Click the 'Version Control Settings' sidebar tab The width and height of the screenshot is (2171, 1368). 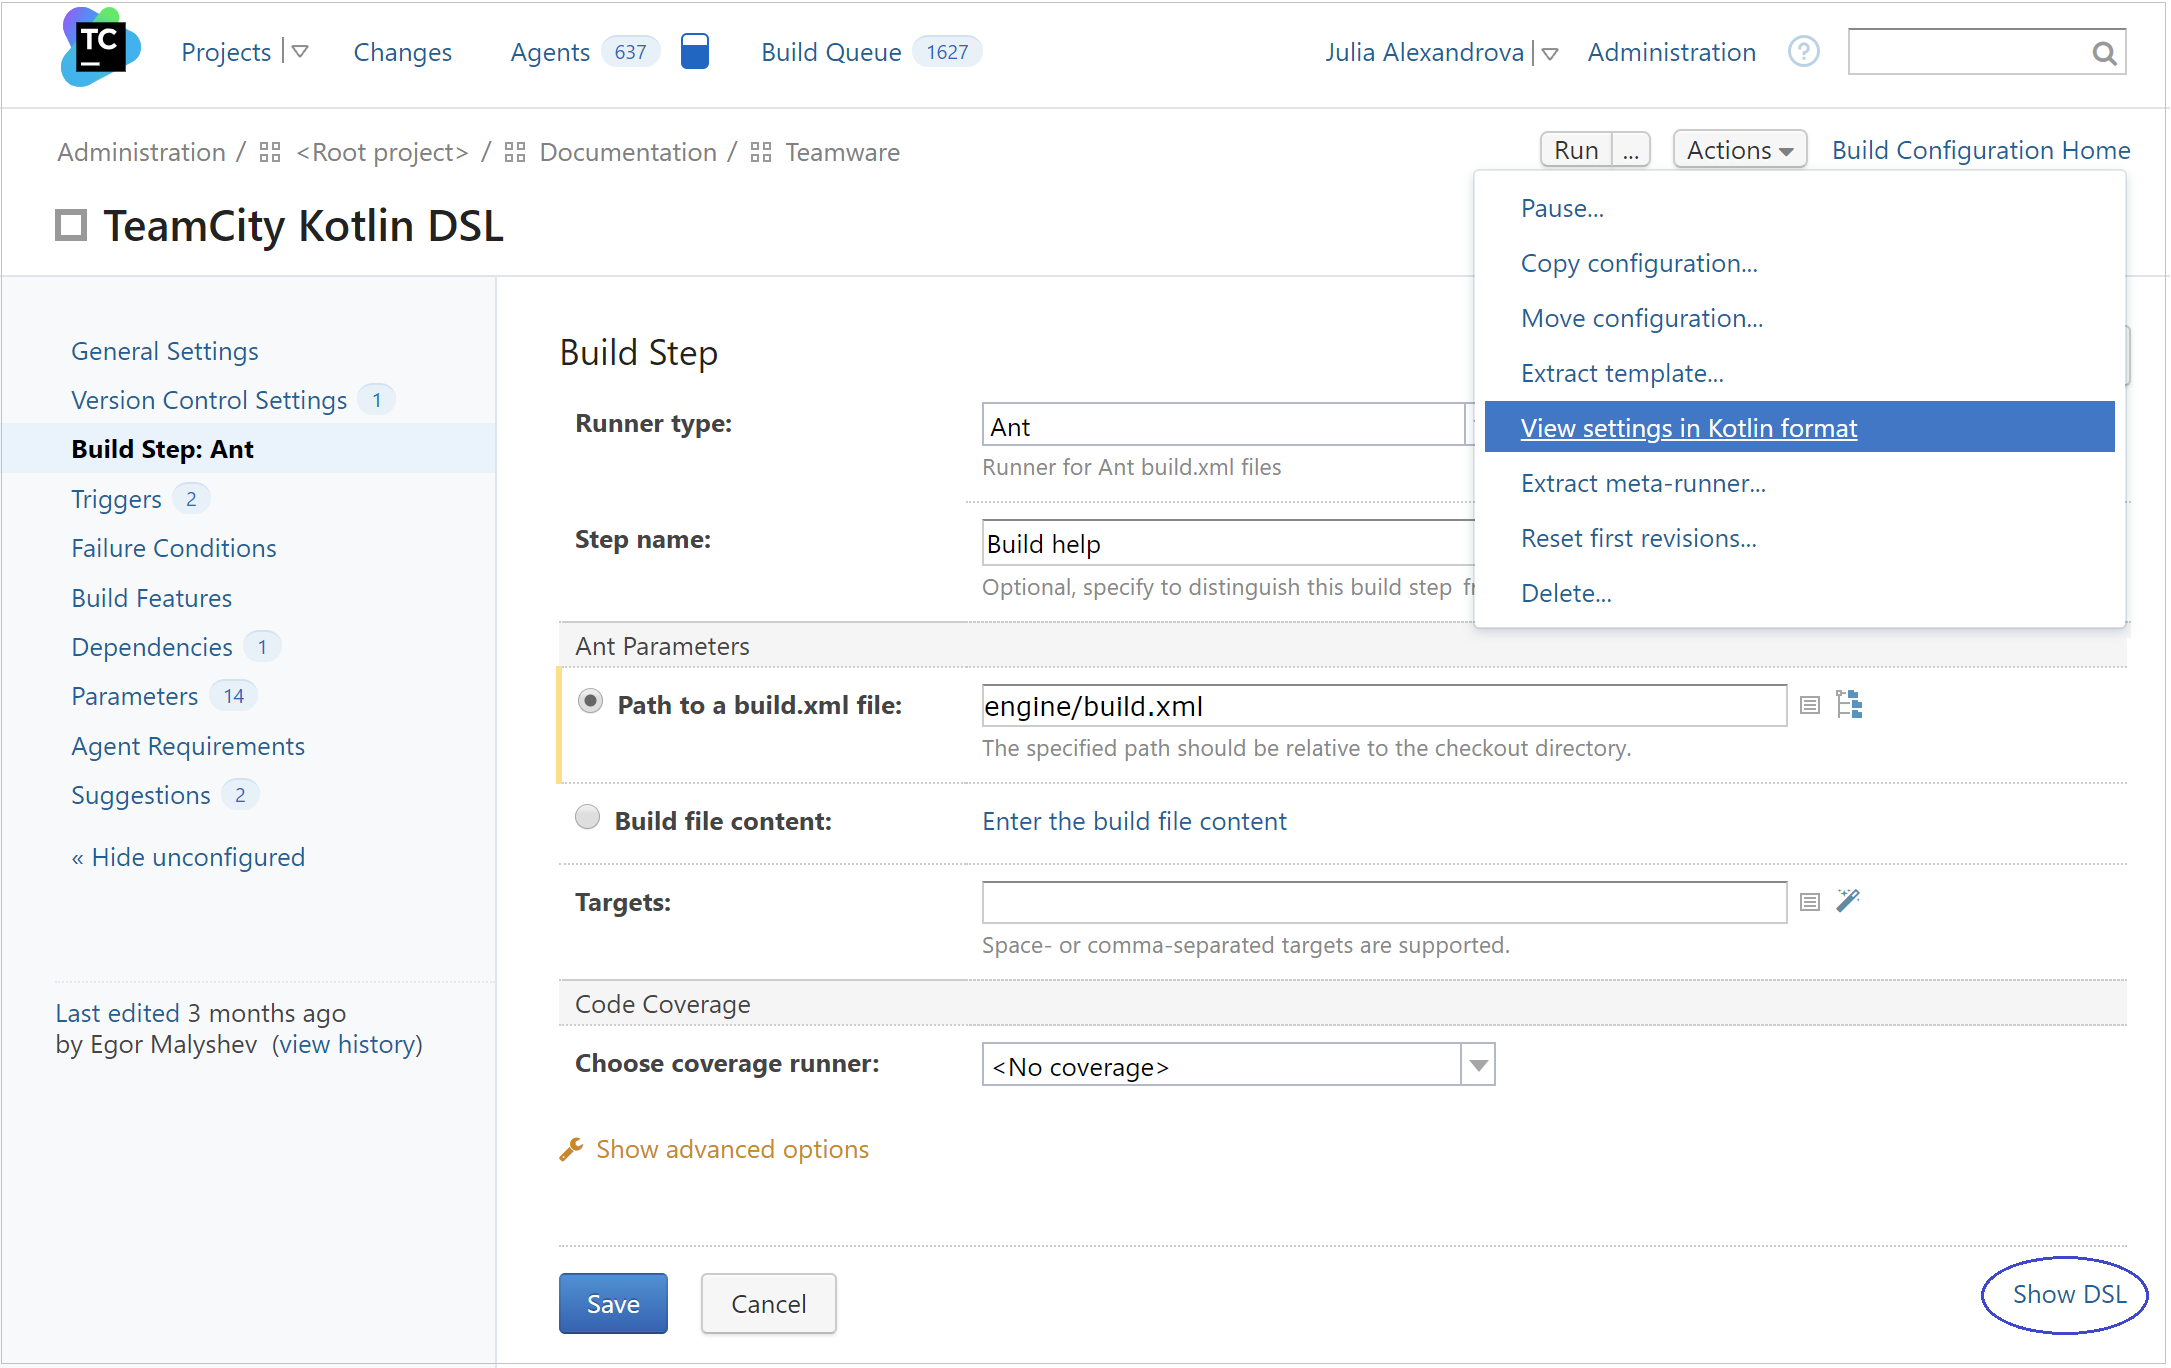[210, 399]
